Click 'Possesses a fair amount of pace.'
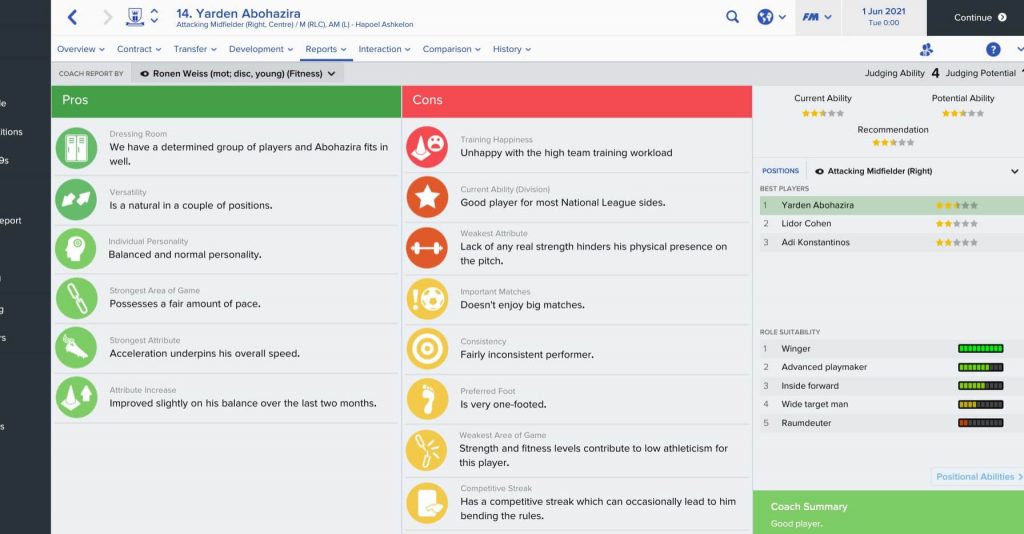Viewport: 1024px width, 534px height. [185, 304]
